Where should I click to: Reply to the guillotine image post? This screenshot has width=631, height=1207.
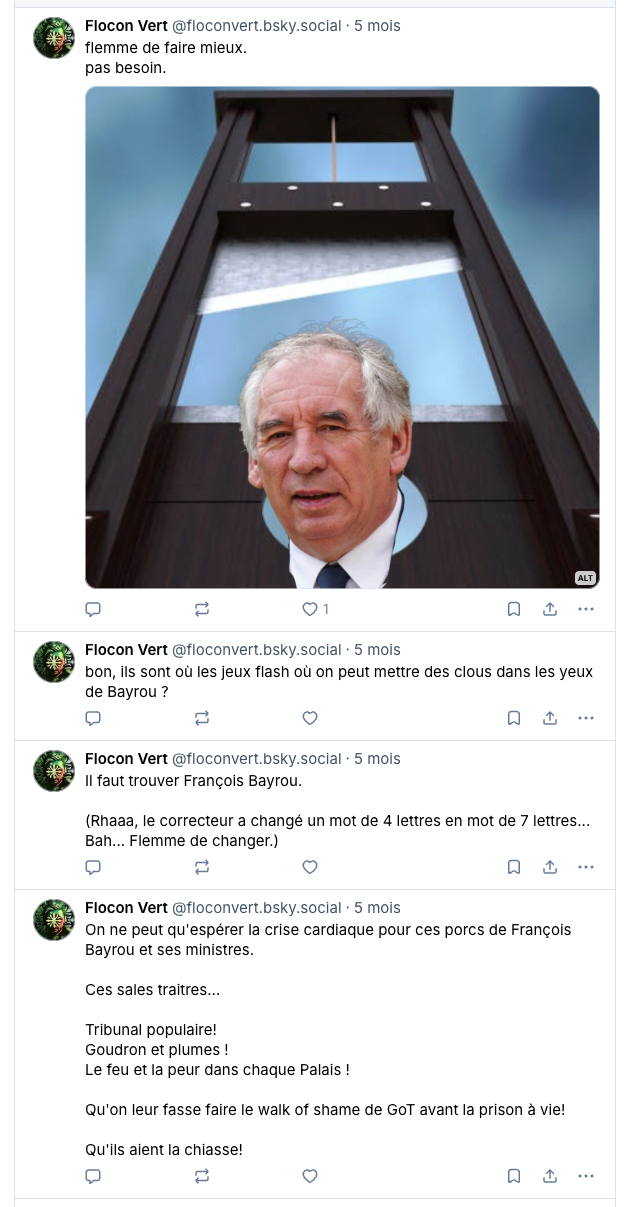point(93,608)
